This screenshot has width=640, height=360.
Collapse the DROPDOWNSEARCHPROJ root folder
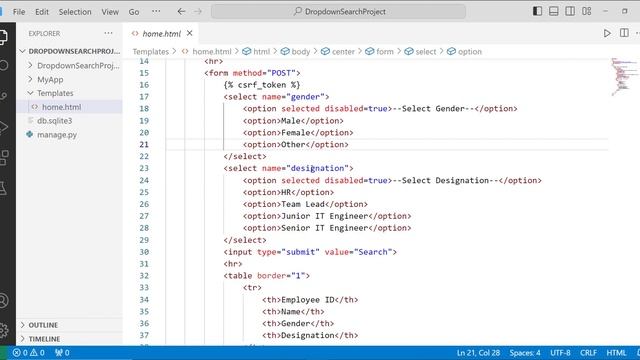pyautogui.click(x=70, y=51)
